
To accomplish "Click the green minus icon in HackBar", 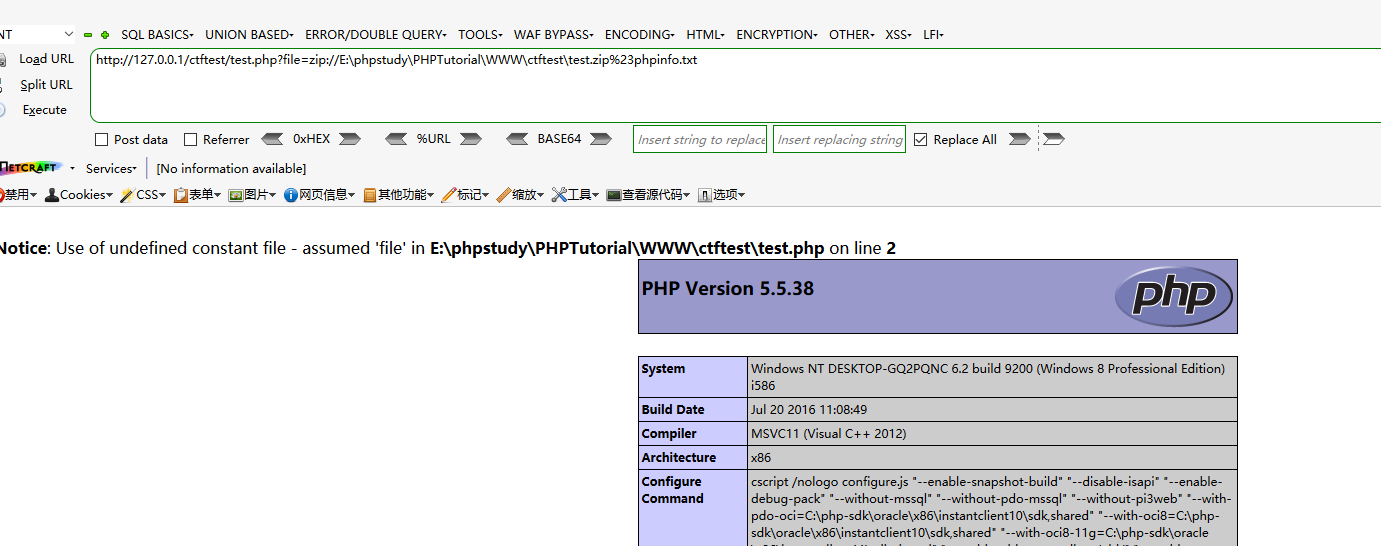I will point(88,35).
